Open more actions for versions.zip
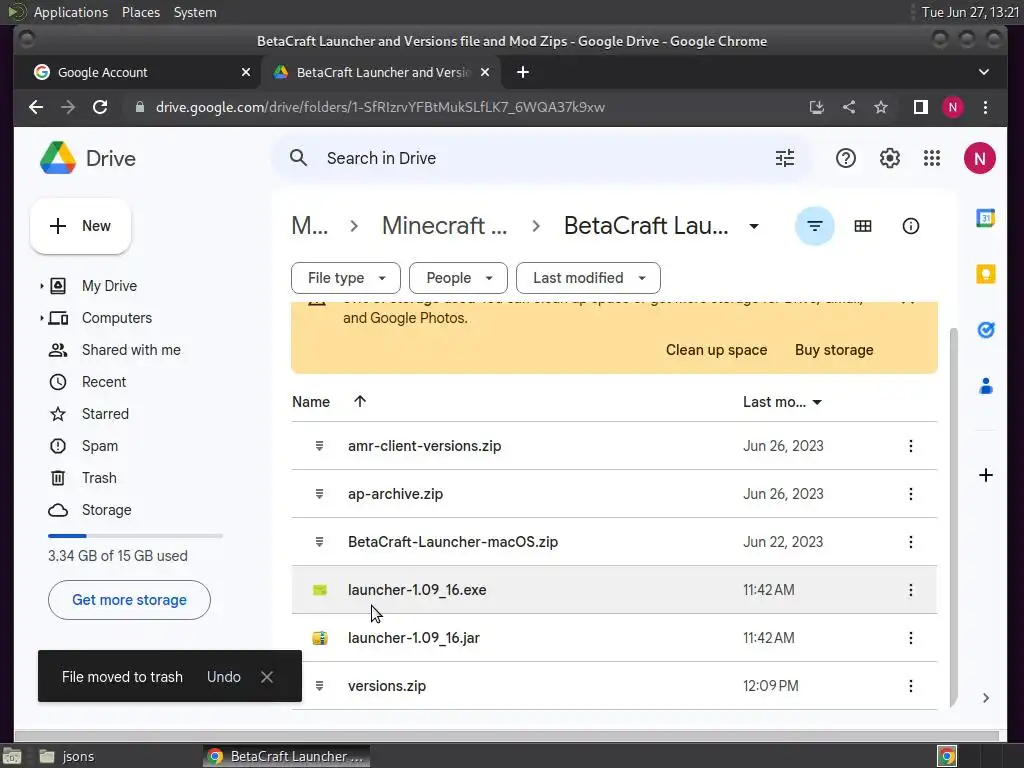This screenshot has height=768, width=1024. pyautogui.click(x=910, y=686)
